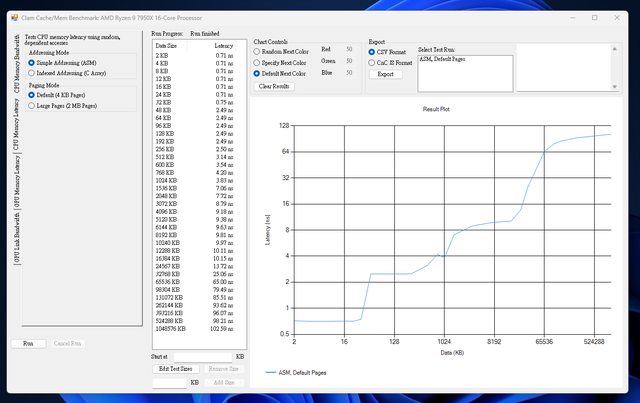Select Specify Next Color radio button
Screen dimensions: 640x403
[256, 61]
